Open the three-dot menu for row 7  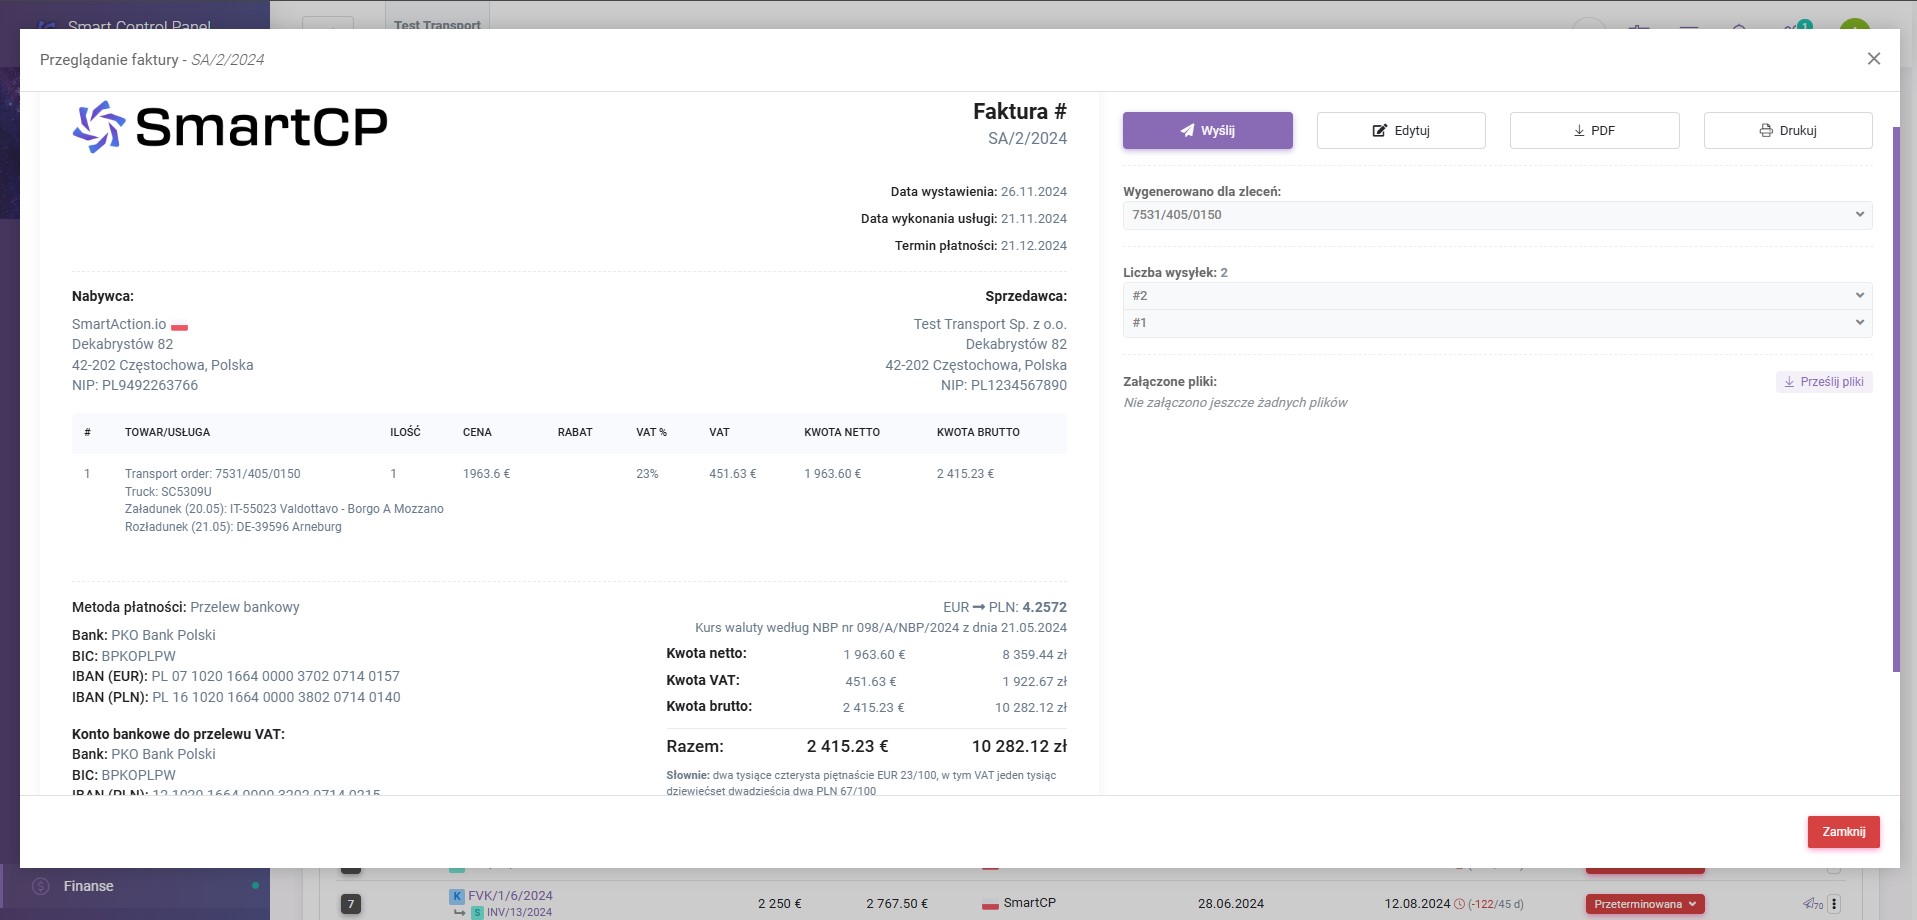click(1834, 904)
